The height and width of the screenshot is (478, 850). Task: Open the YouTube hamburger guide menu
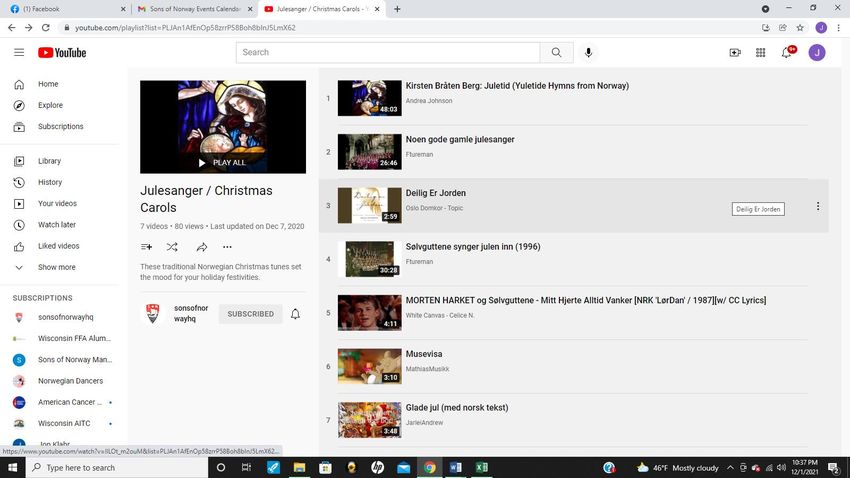(19, 53)
